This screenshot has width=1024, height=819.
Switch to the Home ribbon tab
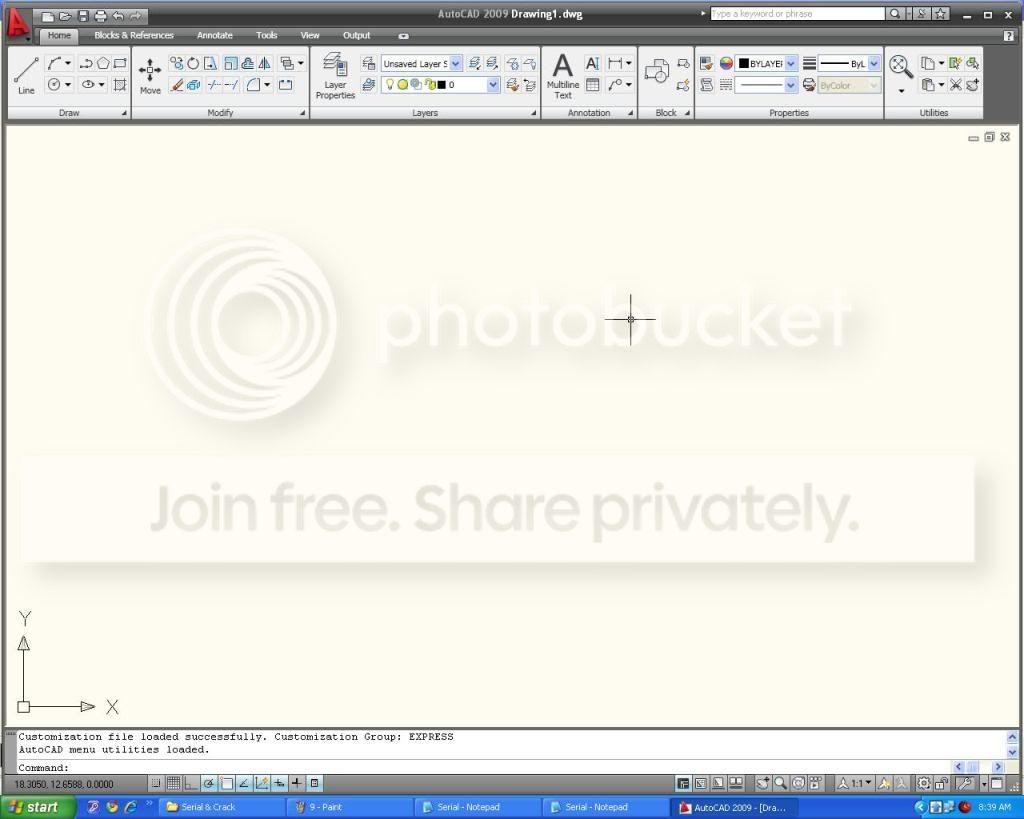pyautogui.click(x=59, y=35)
